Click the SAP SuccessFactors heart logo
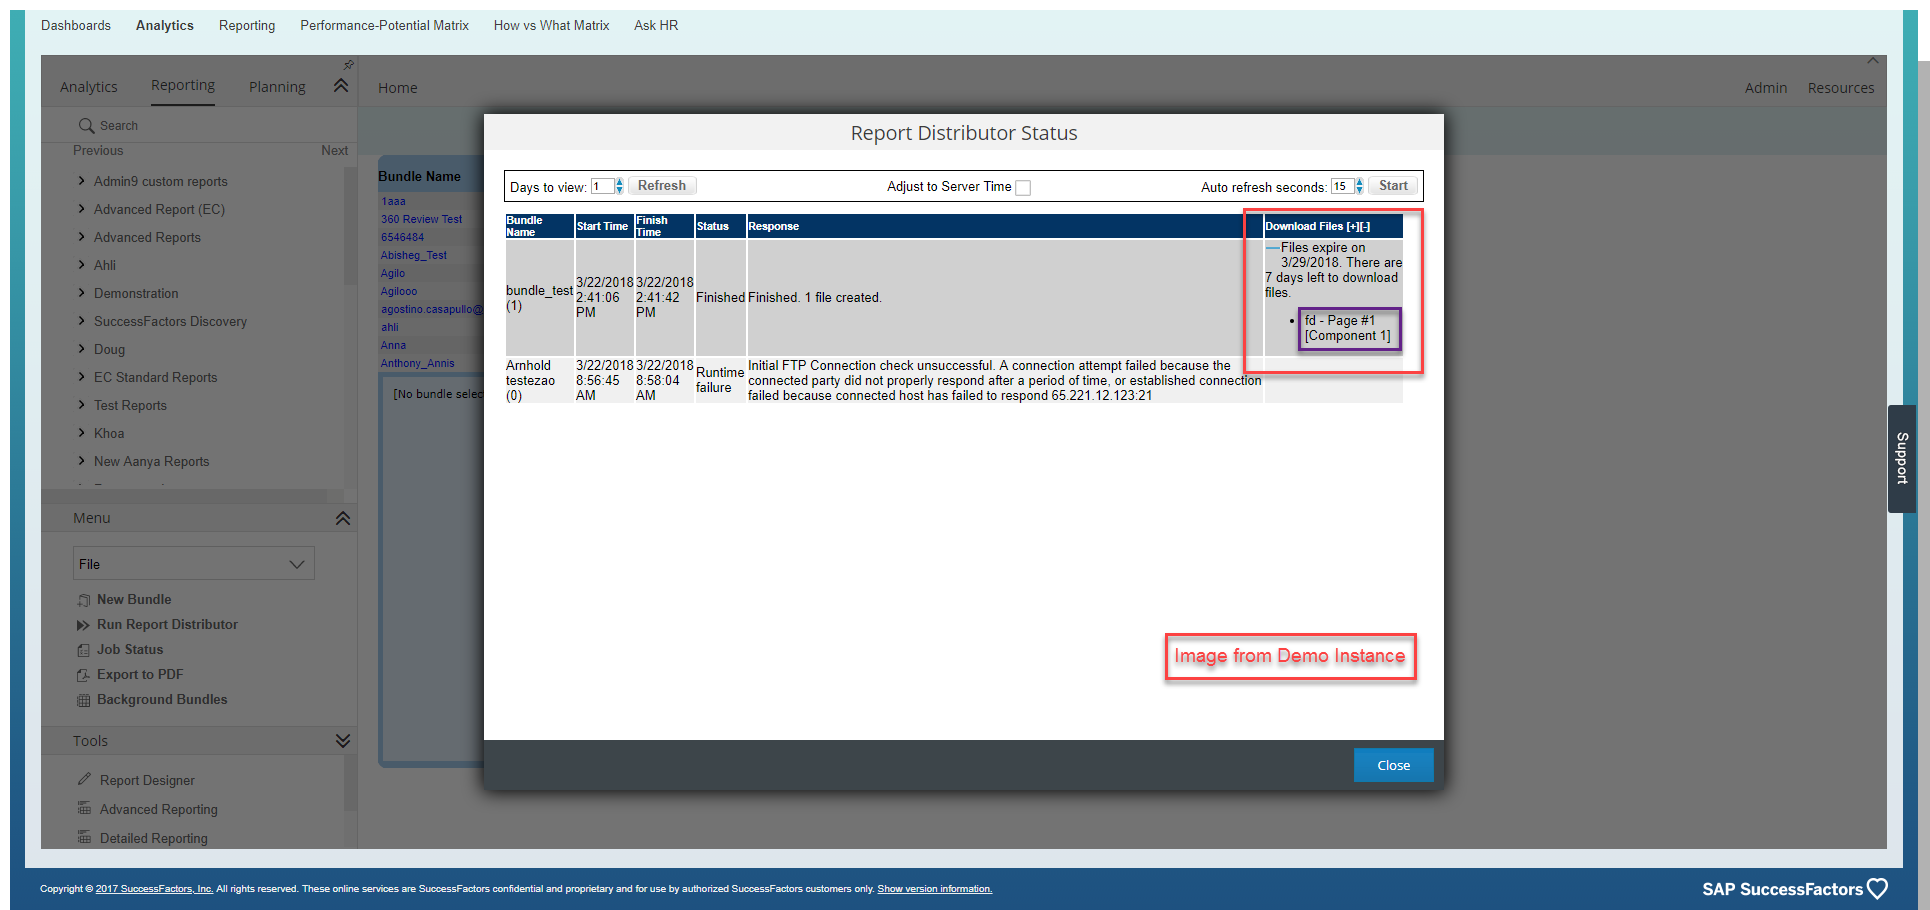This screenshot has width=1930, height=910. pos(1878,889)
